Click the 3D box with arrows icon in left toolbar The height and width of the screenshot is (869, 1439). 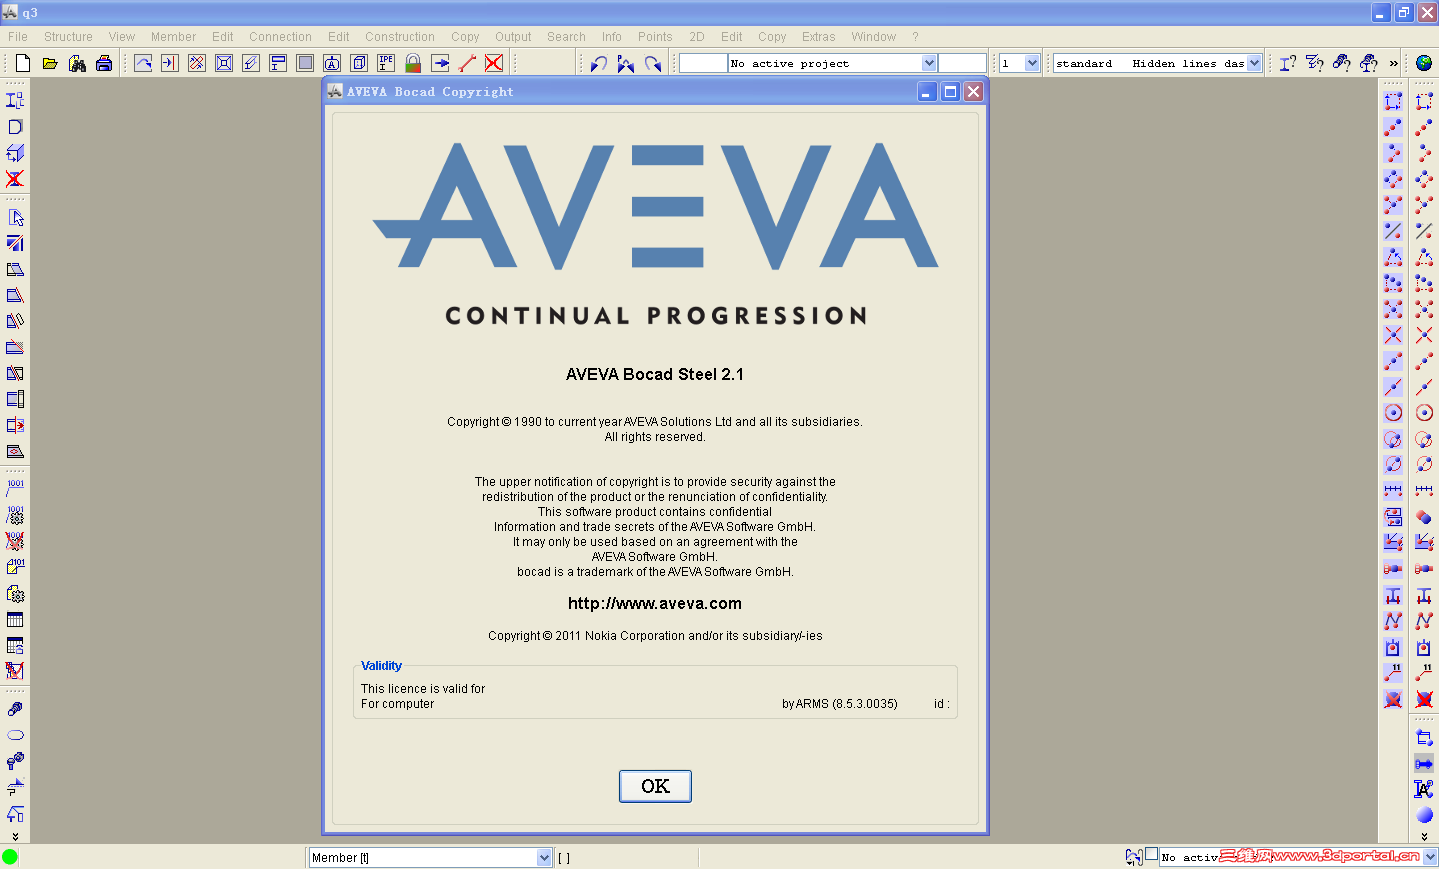15,153
